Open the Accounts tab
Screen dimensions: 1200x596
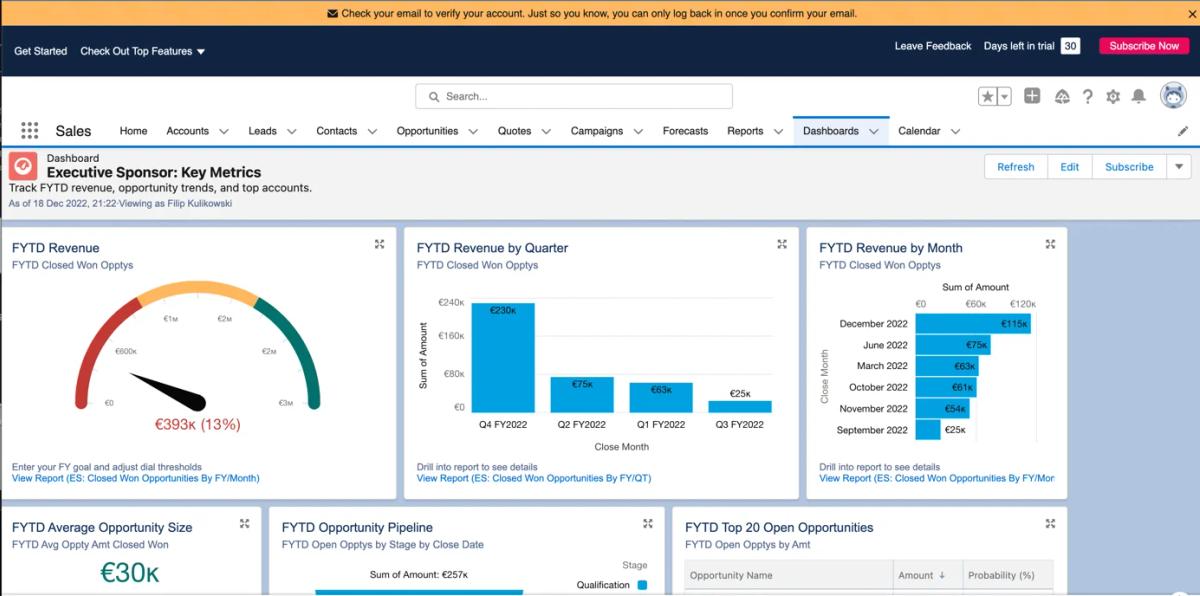coord(187,131)
